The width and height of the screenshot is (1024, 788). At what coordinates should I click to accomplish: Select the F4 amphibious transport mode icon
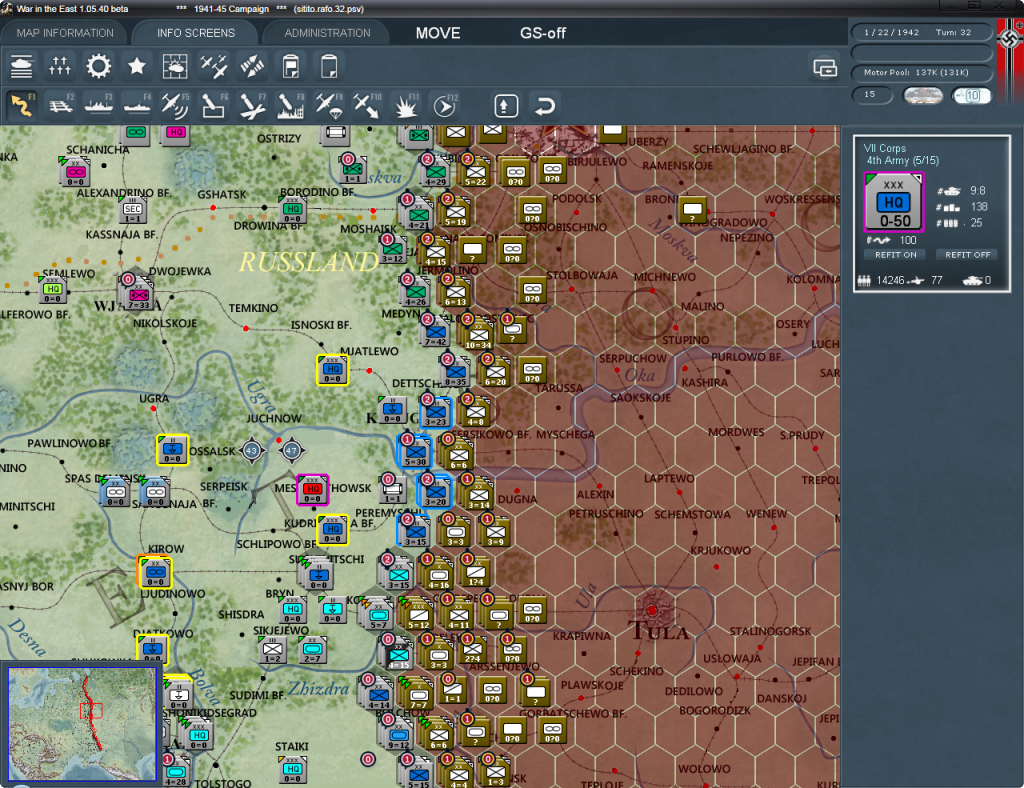[137, 105]
